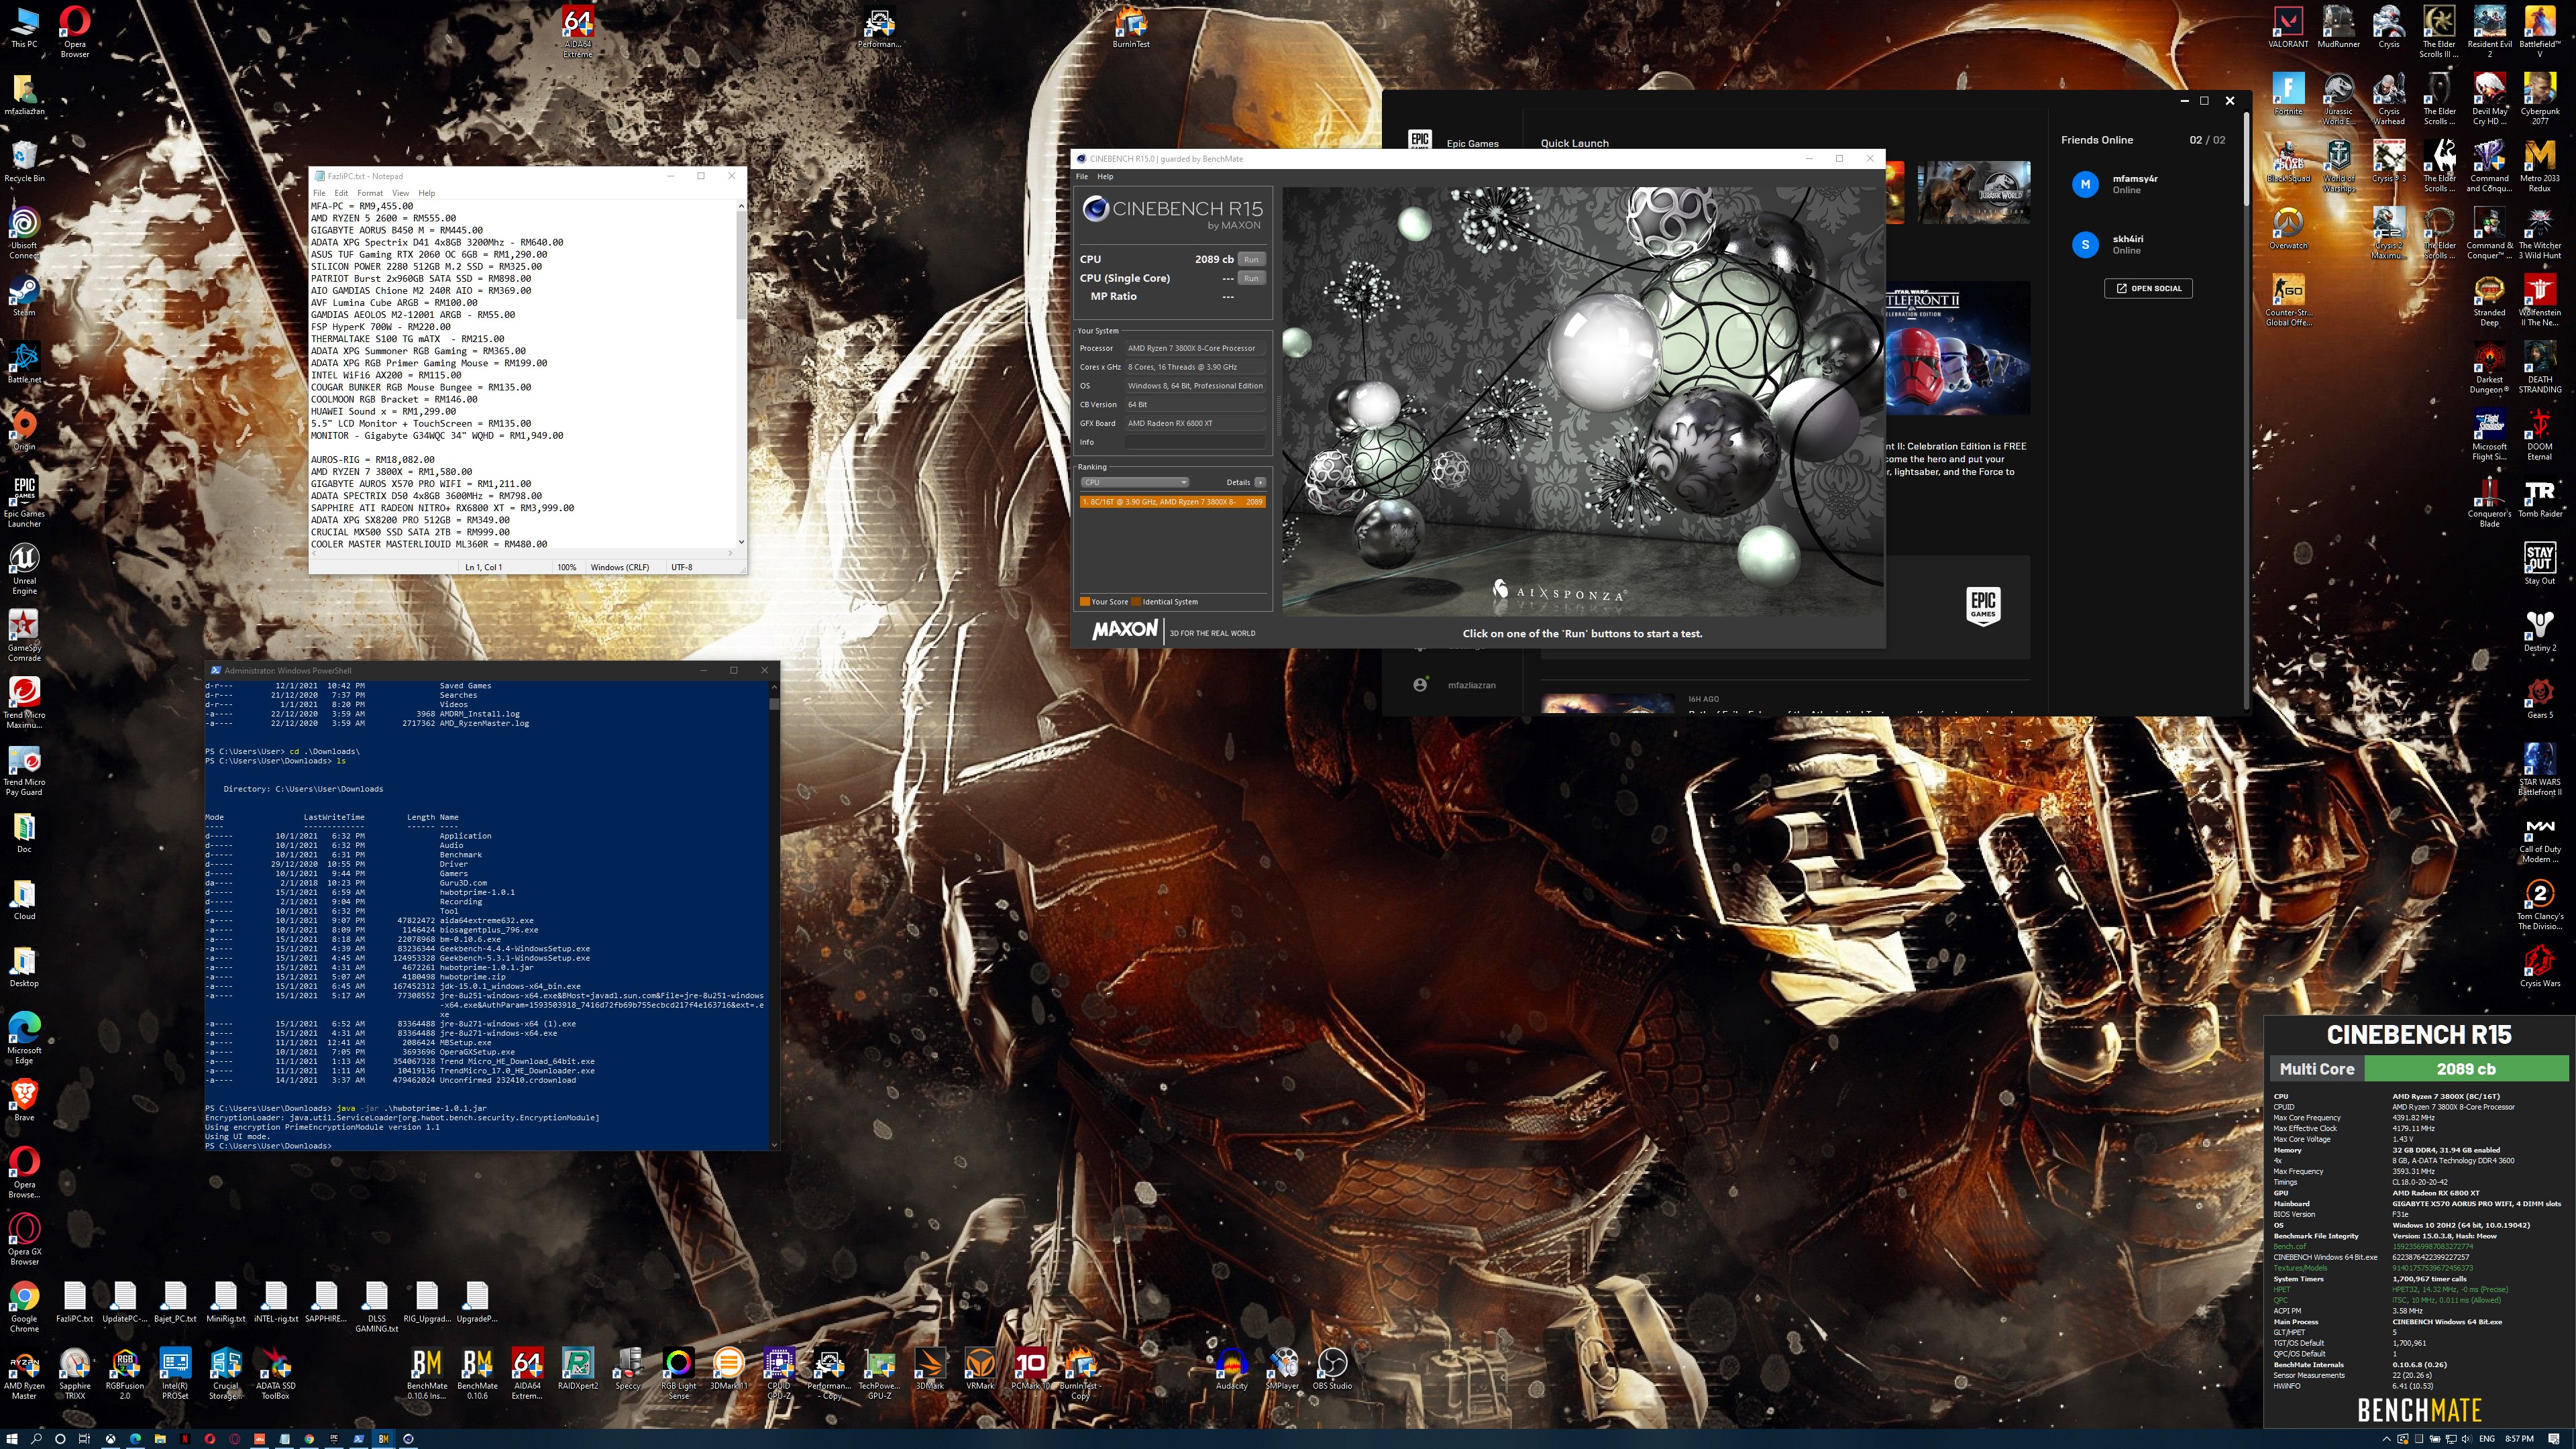The height and width of the screenshot is (1449, 2576).
Task: Open DLSS GAMING.txt file on desktop
Action: pos(376,1306)
